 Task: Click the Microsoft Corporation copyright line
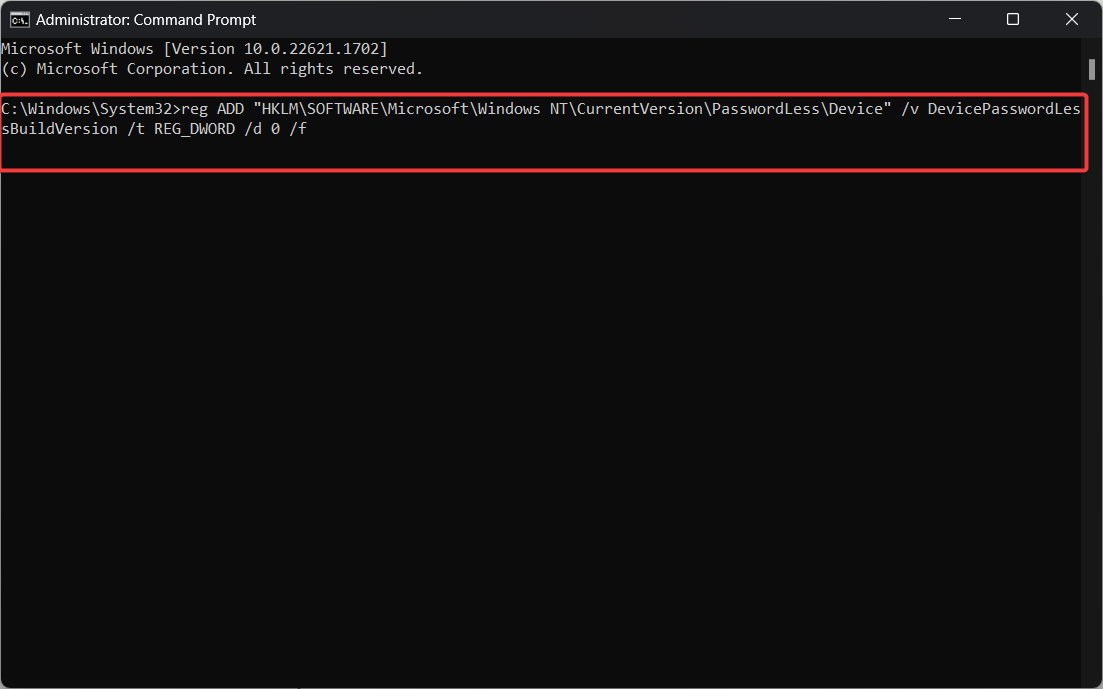point(212,69)
